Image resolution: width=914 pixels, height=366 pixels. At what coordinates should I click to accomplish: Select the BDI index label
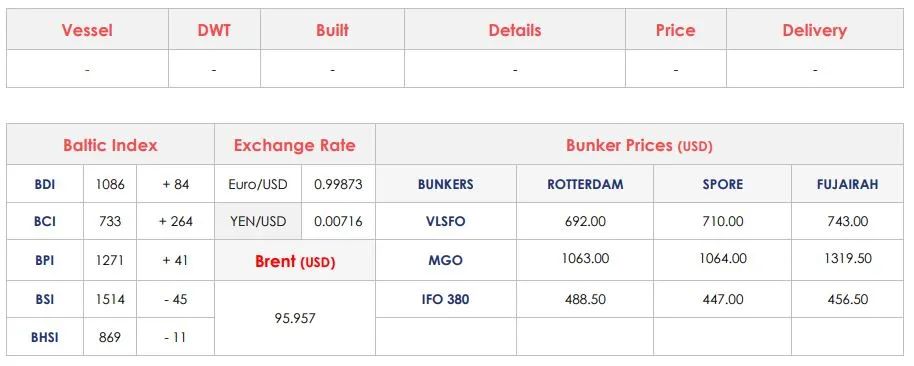[x=45, y=184]
